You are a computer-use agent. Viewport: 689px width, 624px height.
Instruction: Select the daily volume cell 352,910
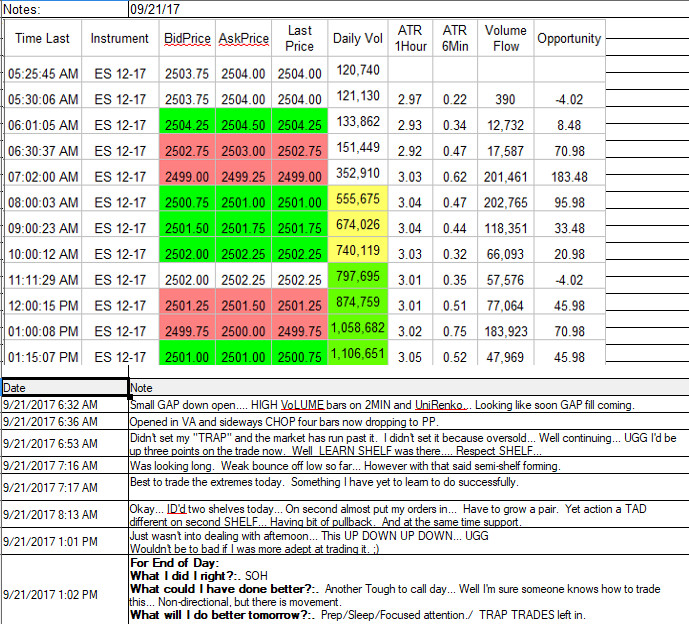(x=358, y=173)
